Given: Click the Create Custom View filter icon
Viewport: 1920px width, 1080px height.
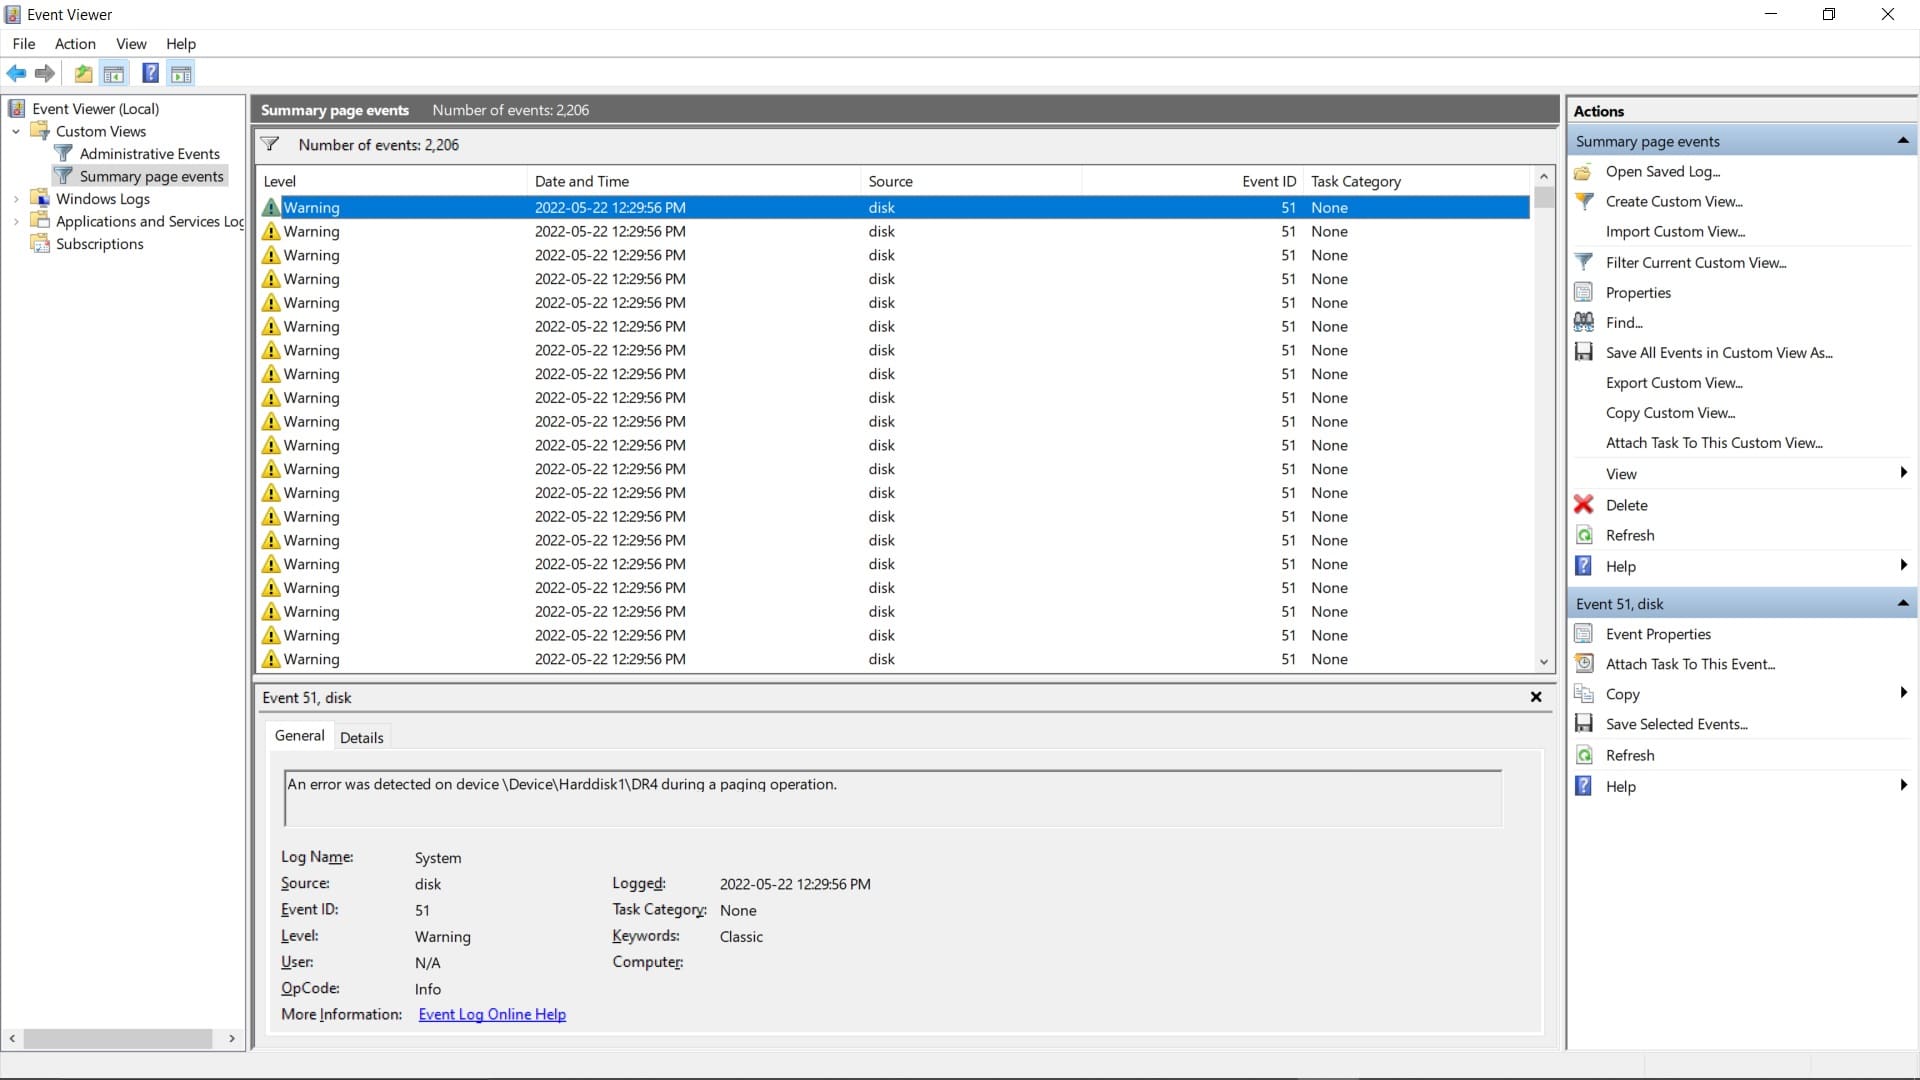Looking at the screenshot, I should pyautogui.click(x=1585, y=201).
